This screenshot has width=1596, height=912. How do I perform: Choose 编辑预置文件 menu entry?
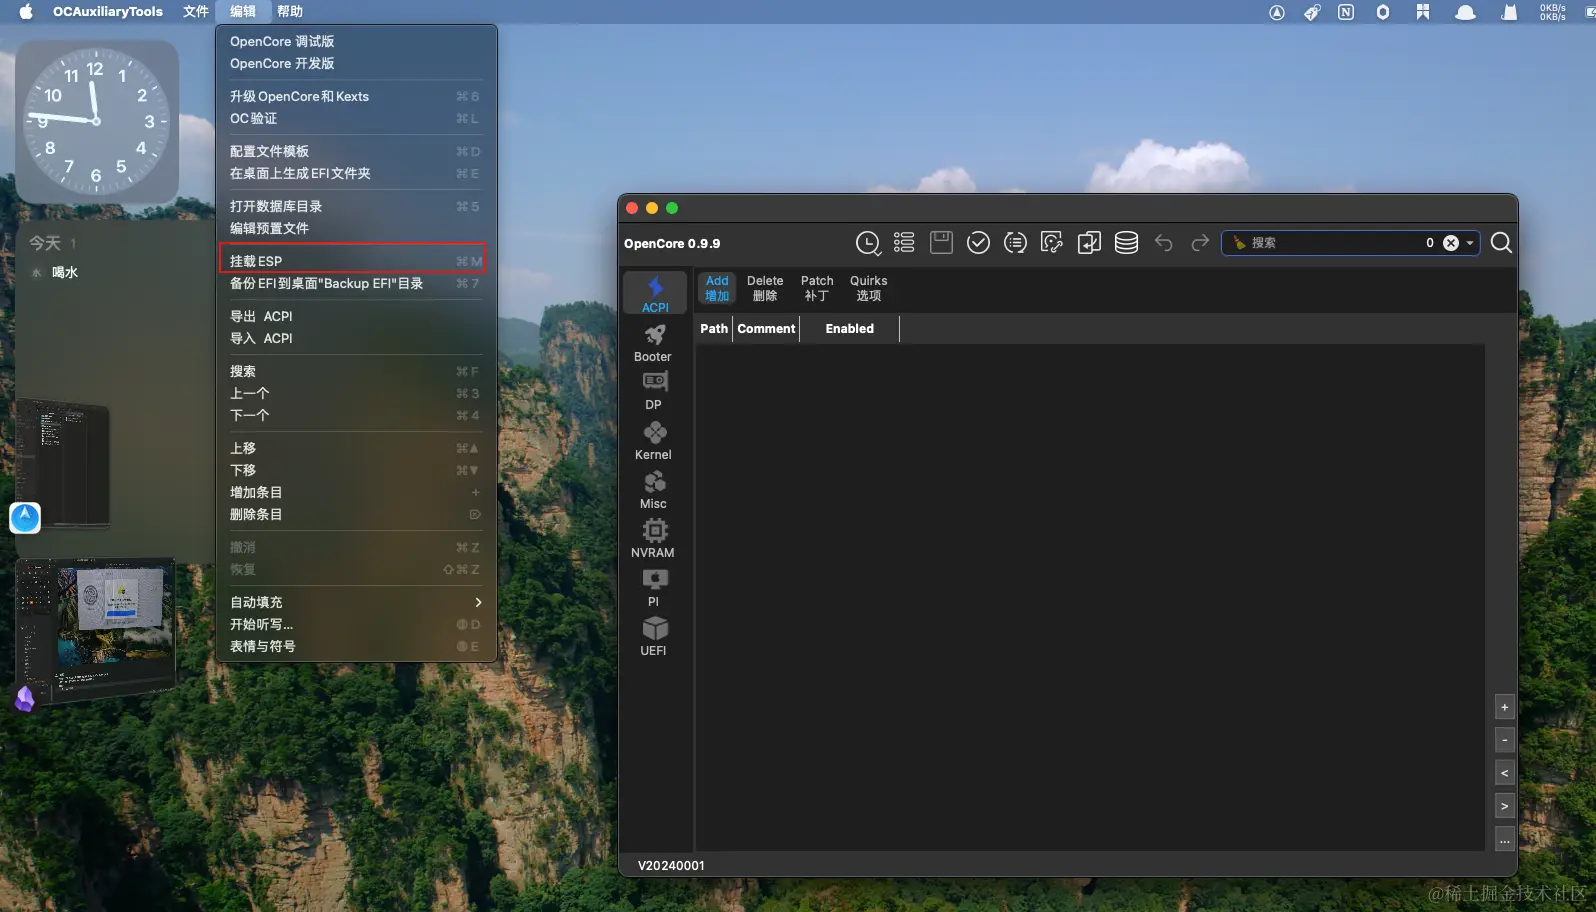[356, 228]
